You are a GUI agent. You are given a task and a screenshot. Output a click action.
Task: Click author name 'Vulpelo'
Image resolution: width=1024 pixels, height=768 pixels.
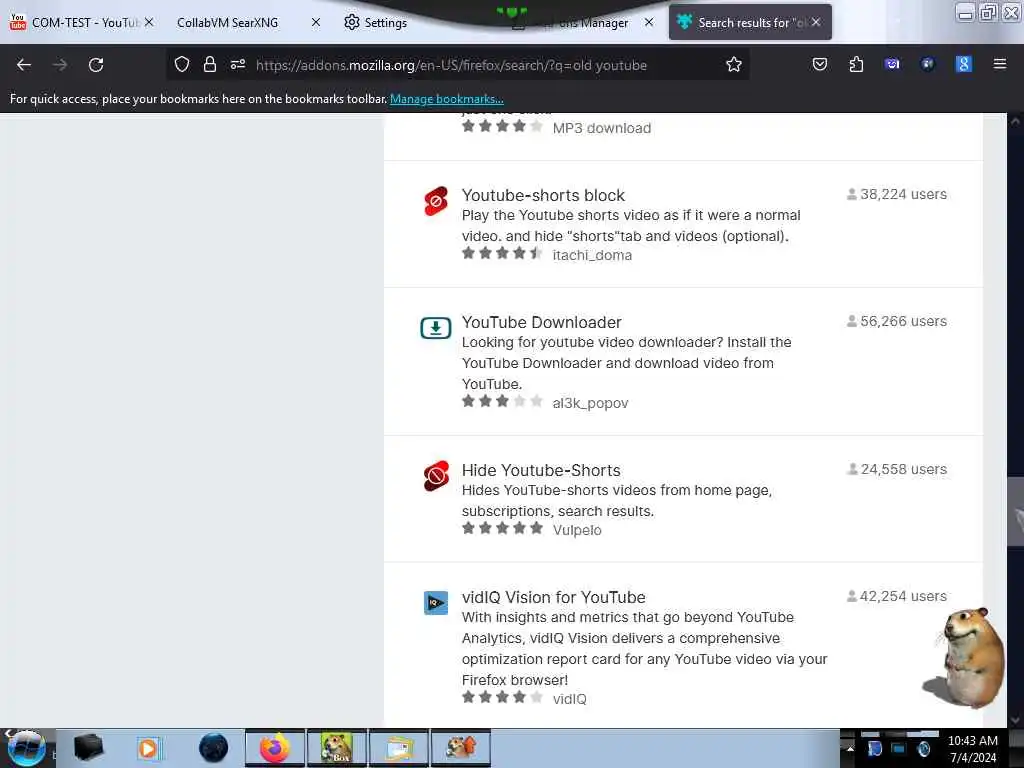(577, 530)
